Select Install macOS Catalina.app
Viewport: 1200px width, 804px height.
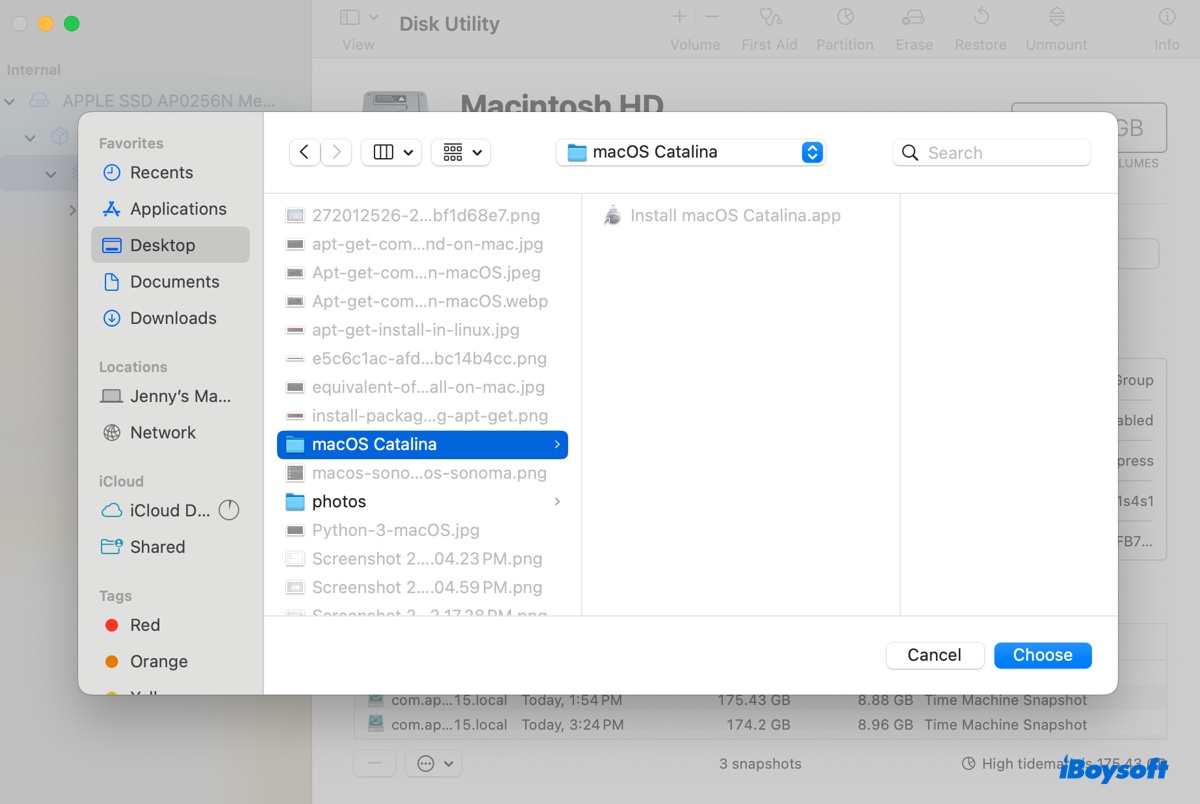(x=735, y=215)
